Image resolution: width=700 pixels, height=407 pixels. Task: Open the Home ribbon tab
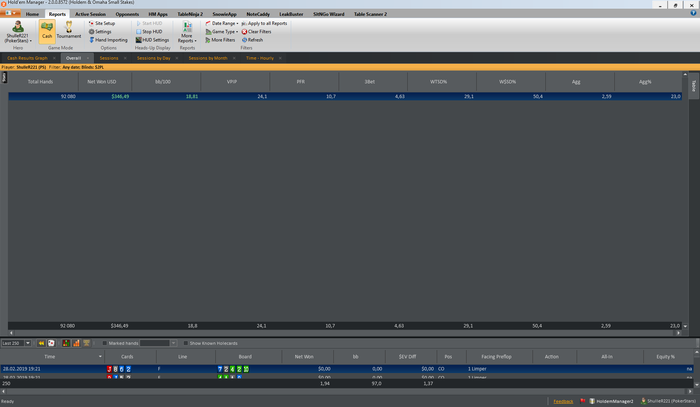point(32,14)
